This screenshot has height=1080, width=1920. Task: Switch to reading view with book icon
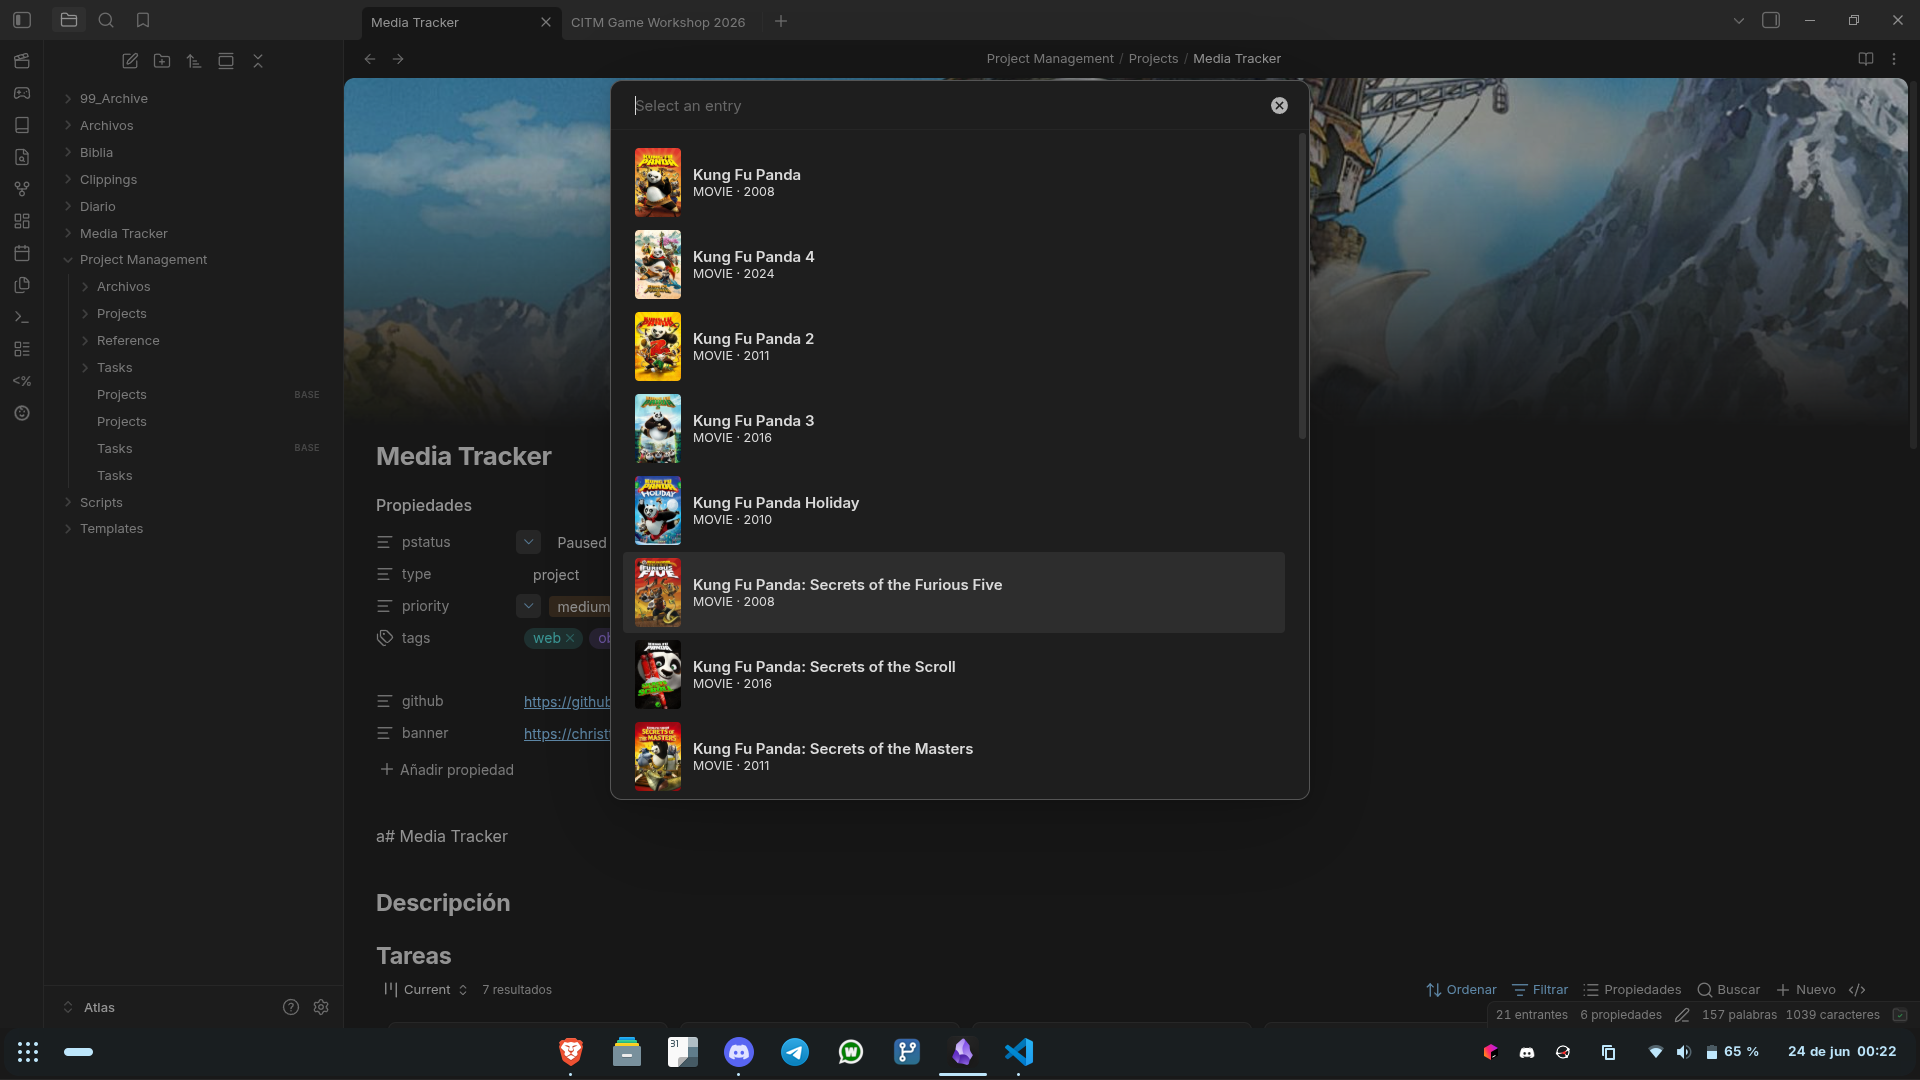(1866, 59)
